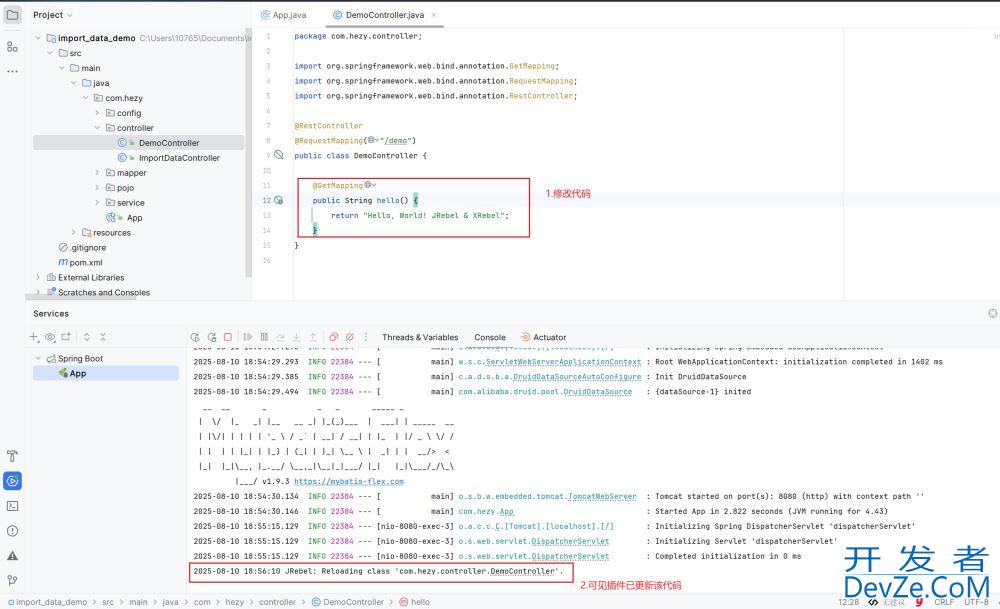
Task: Switch to Console tab
Action: click(x=490, y=337)
